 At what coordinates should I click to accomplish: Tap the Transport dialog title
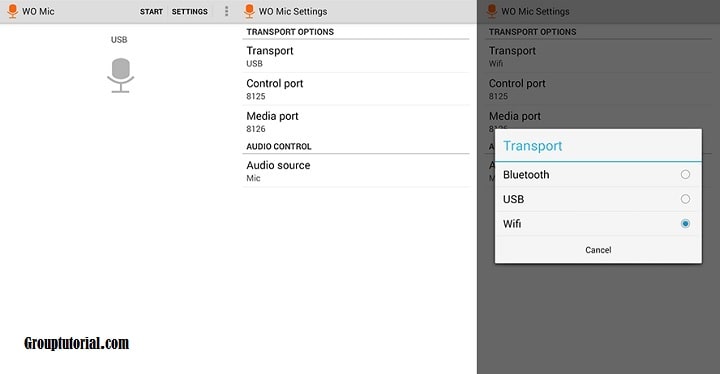pos(533,146)
